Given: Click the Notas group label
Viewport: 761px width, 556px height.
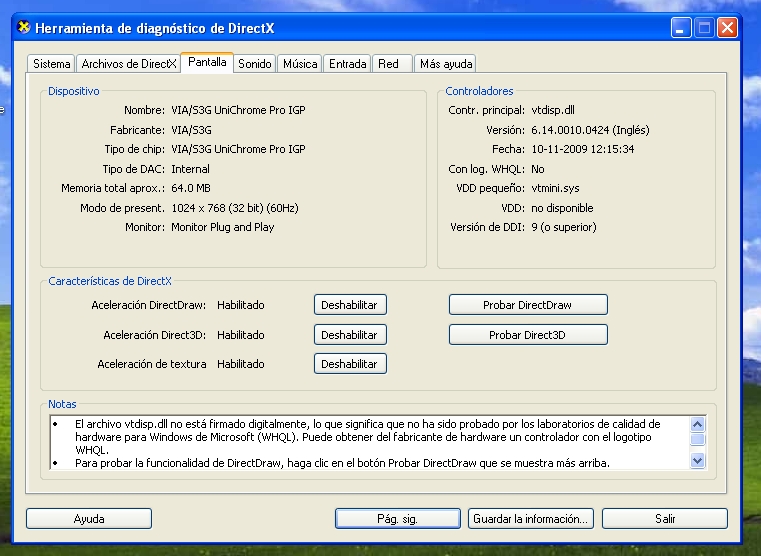Looking at the screenshot, I should 62,404.
